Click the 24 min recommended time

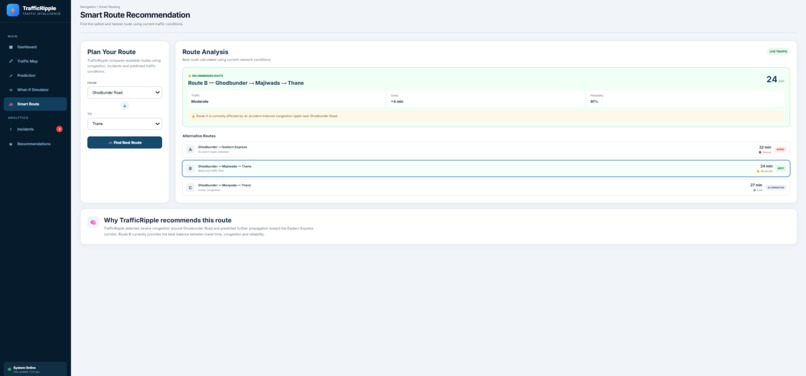775,79
